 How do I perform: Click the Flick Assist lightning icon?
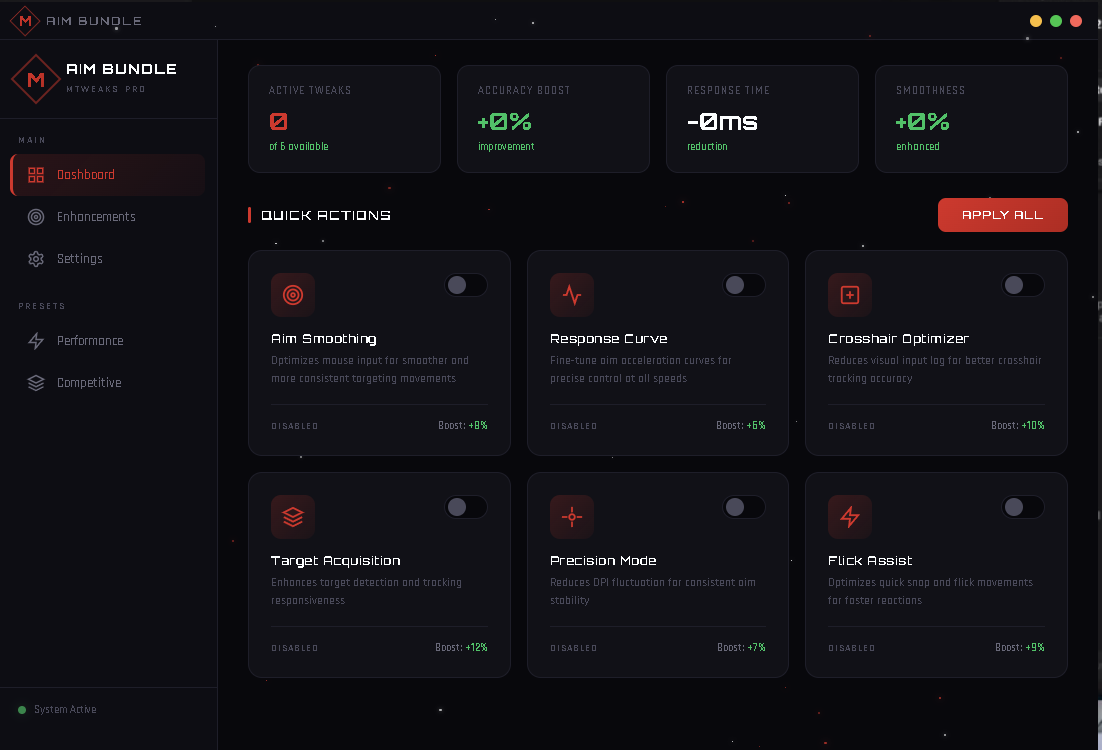click(x=850, y=517)
